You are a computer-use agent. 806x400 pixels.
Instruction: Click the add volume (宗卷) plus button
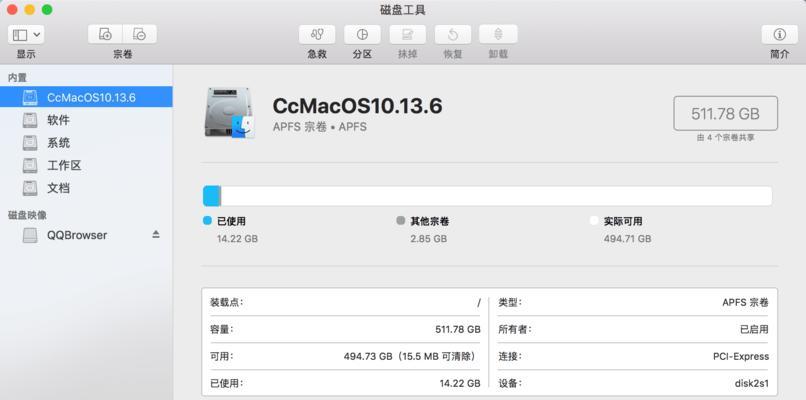tap(105, 34)
